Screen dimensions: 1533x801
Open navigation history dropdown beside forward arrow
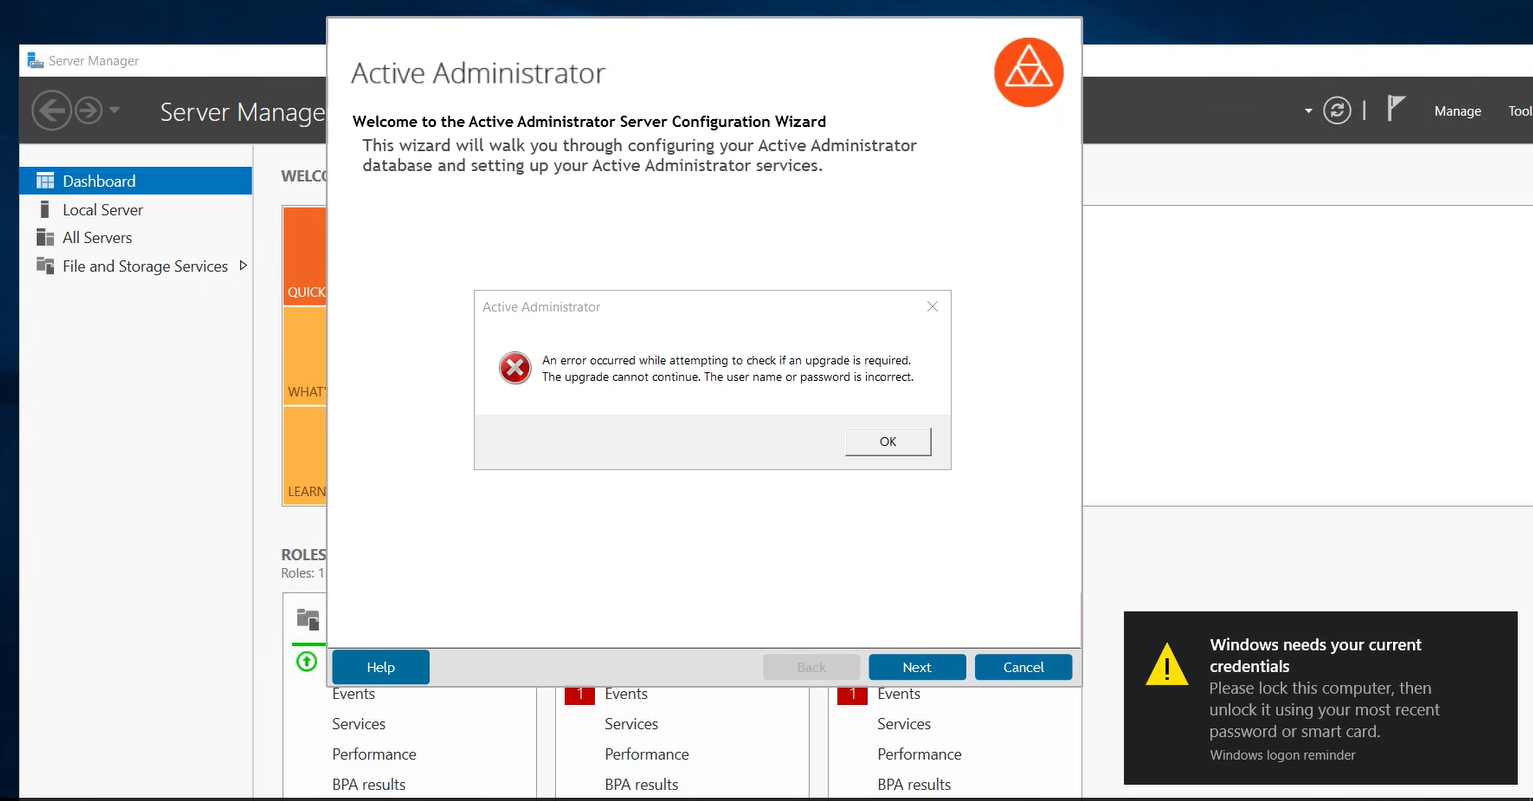tap(114, 110)
